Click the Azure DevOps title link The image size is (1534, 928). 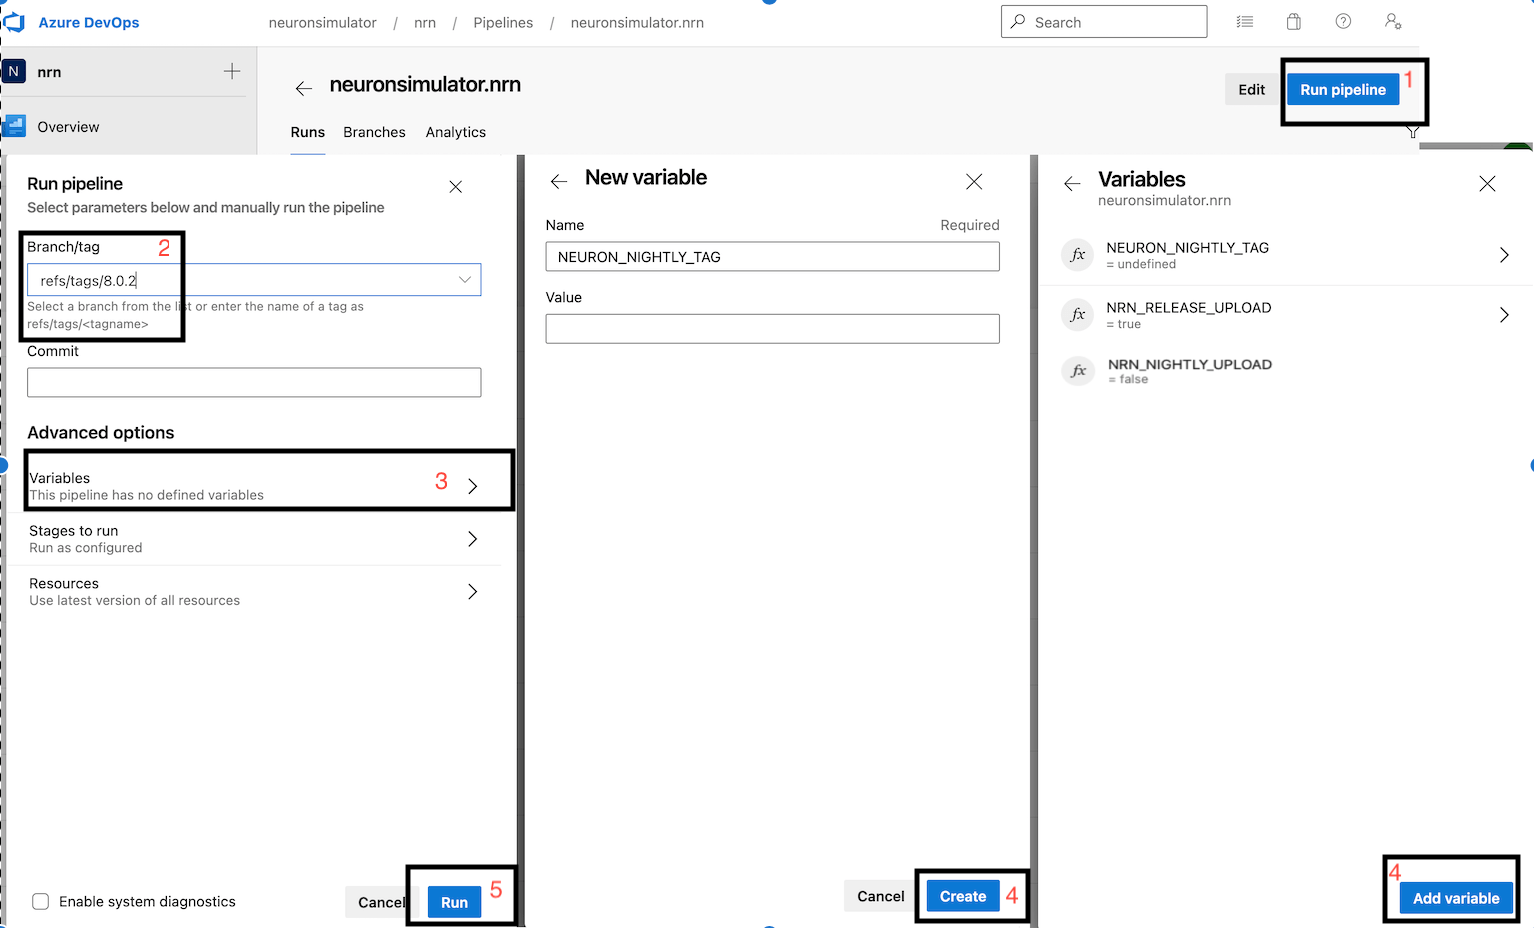point(89,22)
